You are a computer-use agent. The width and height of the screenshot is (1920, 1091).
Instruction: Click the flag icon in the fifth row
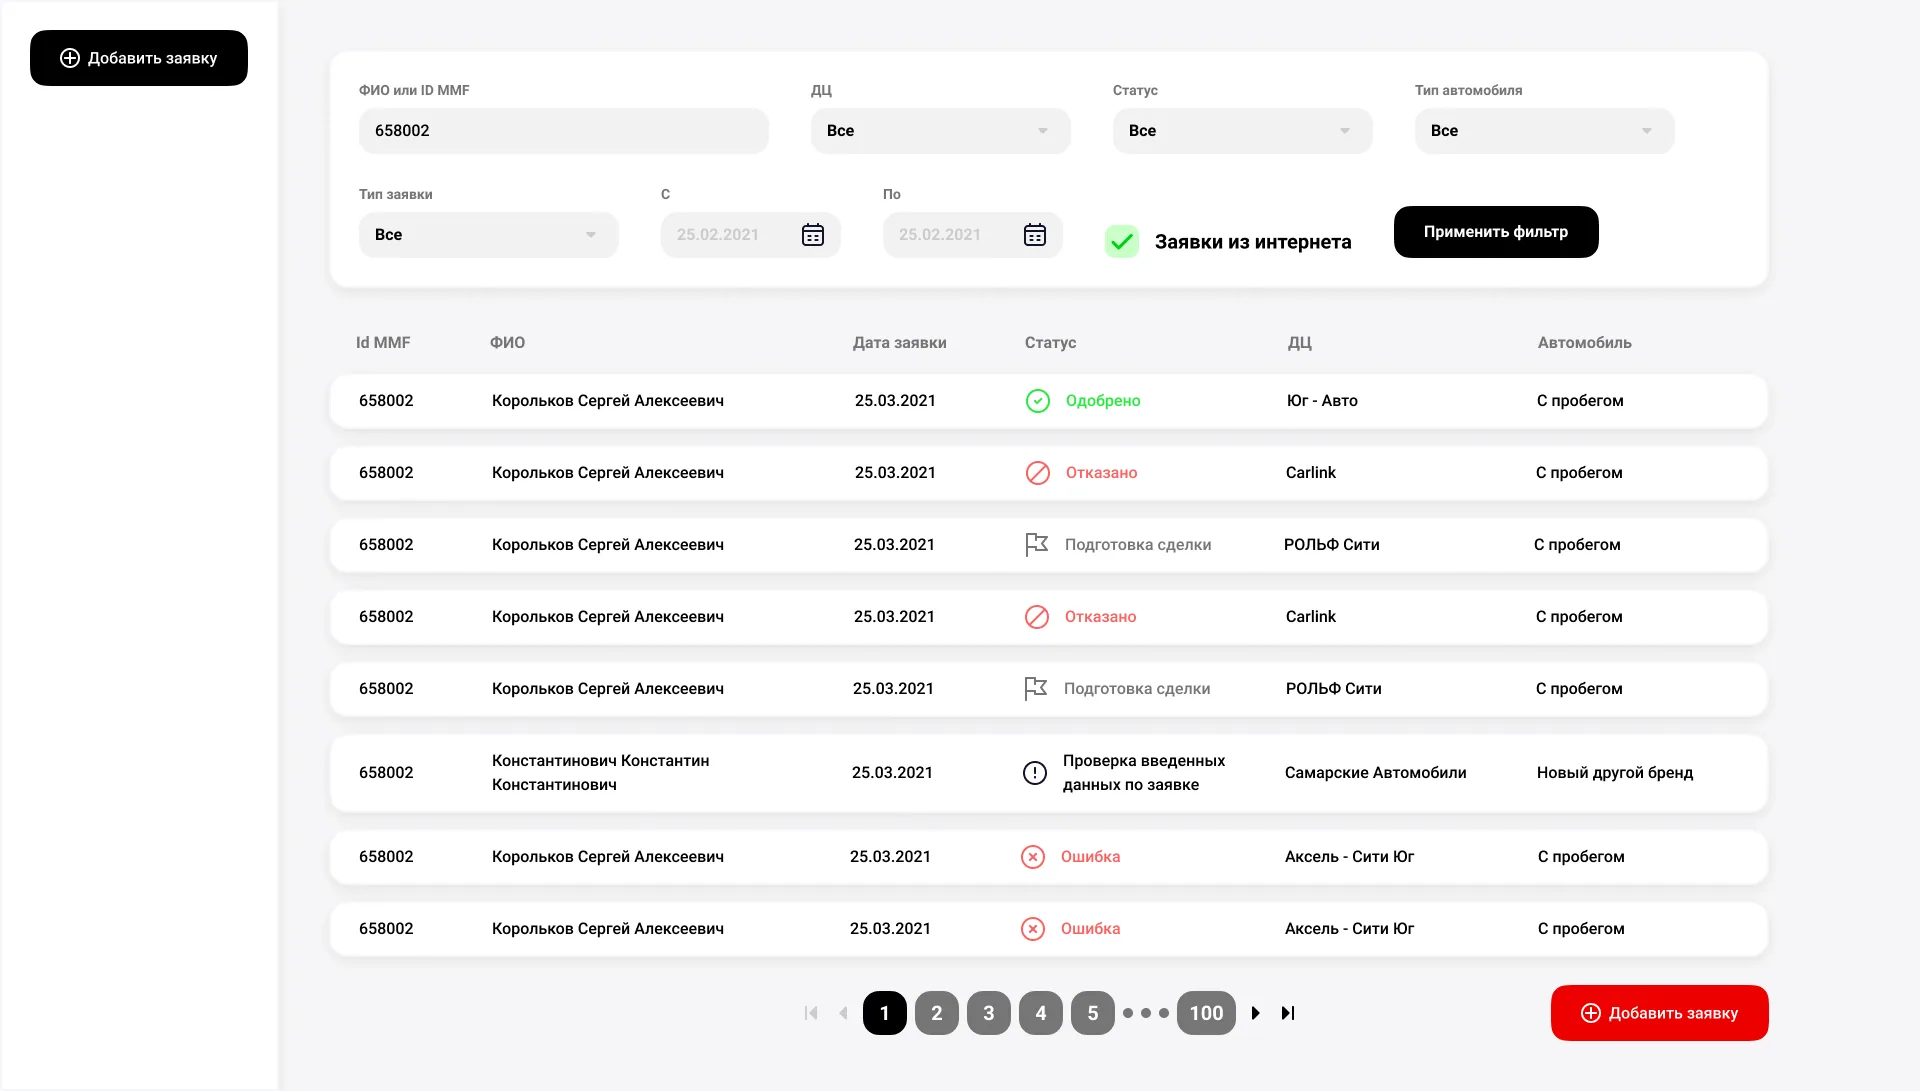tap(1036, 689)
